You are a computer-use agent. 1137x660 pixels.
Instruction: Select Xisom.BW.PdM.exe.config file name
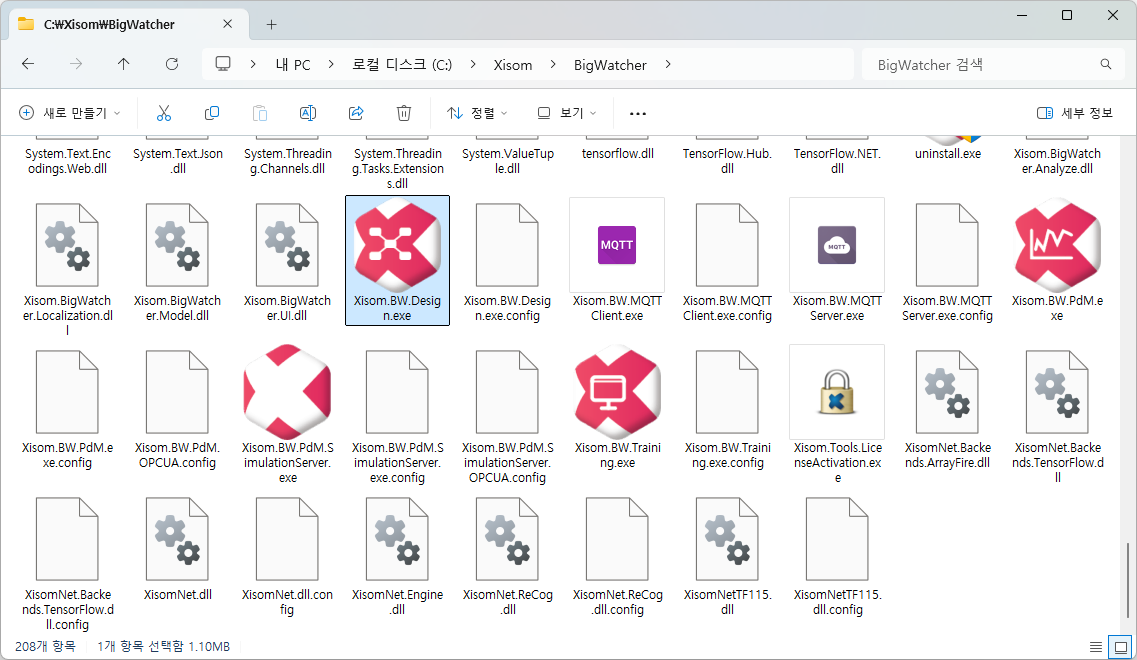[67, 455]
